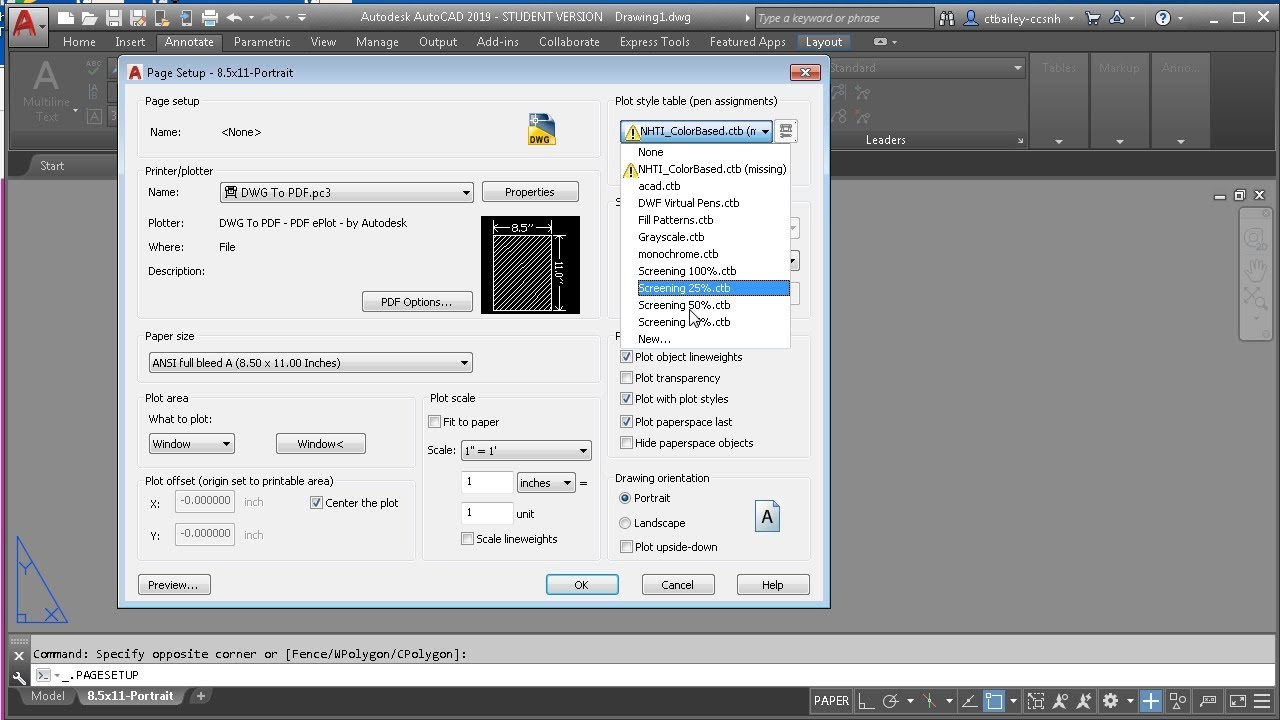1280x720 pixels.
Task: Enable the Fit to paper checkbox
Action: pos(434,422)
